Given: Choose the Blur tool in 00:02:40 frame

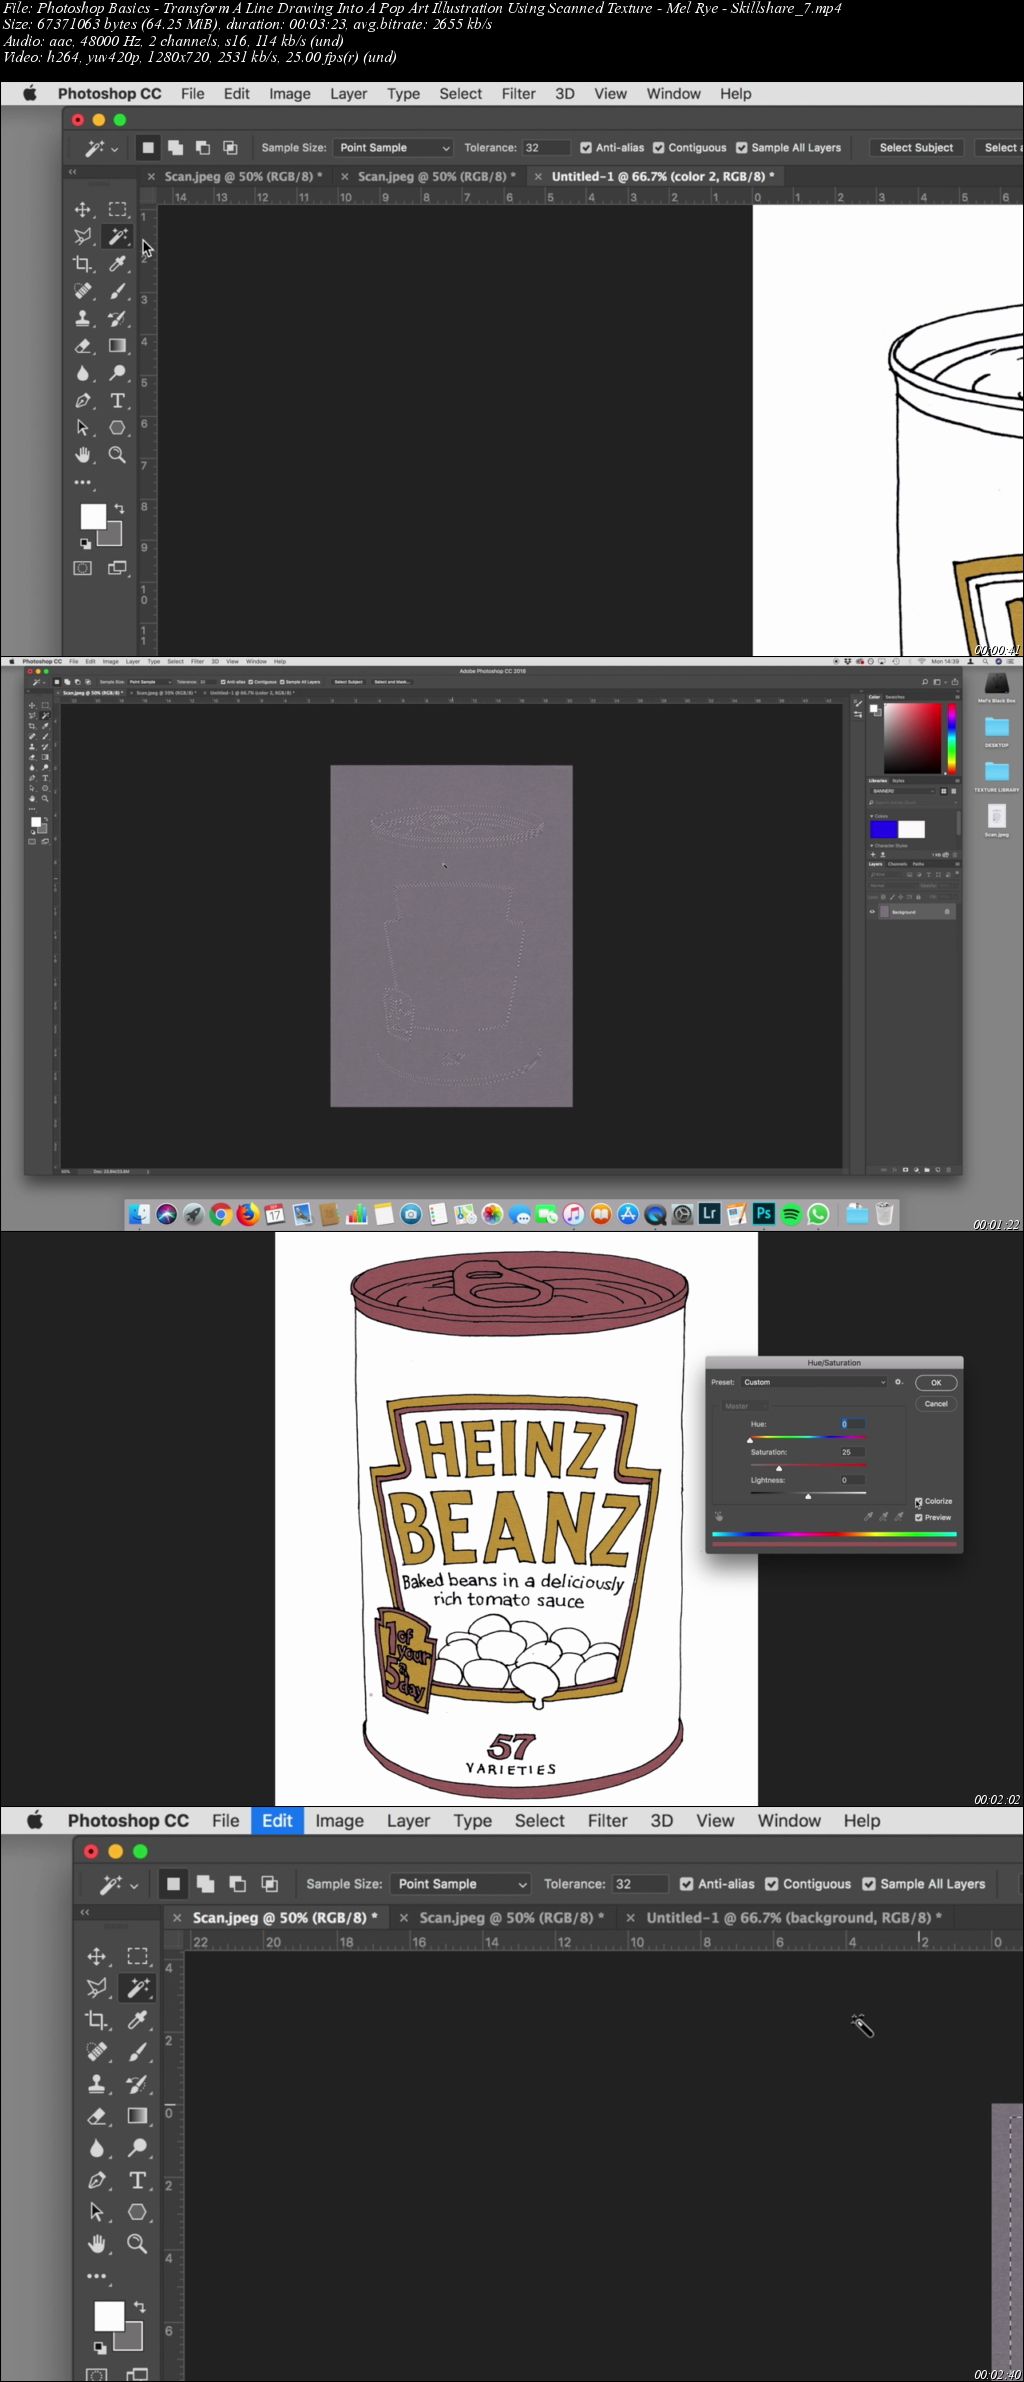Looking at the screenshot, I should tap(97, 2148).
